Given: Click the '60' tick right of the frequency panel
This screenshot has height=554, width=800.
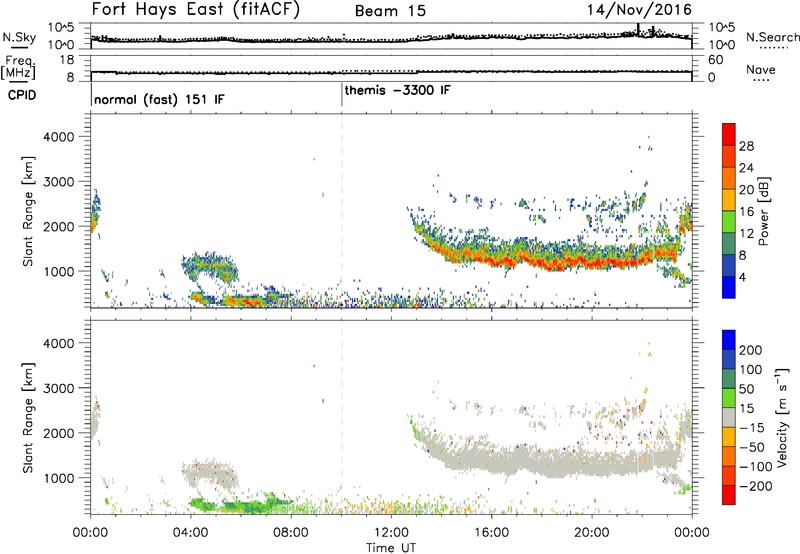Looking at the screenshot, I should tap(715, 60).
